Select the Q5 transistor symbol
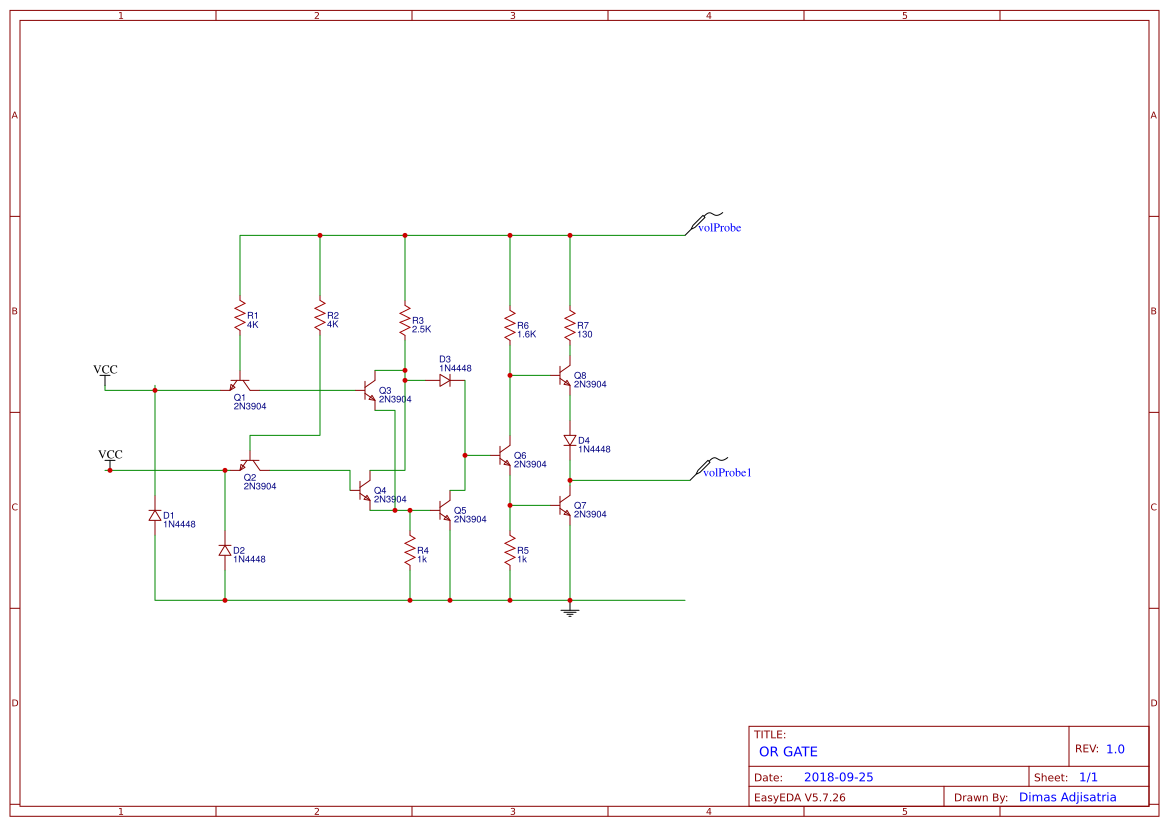 click(445, 510)
